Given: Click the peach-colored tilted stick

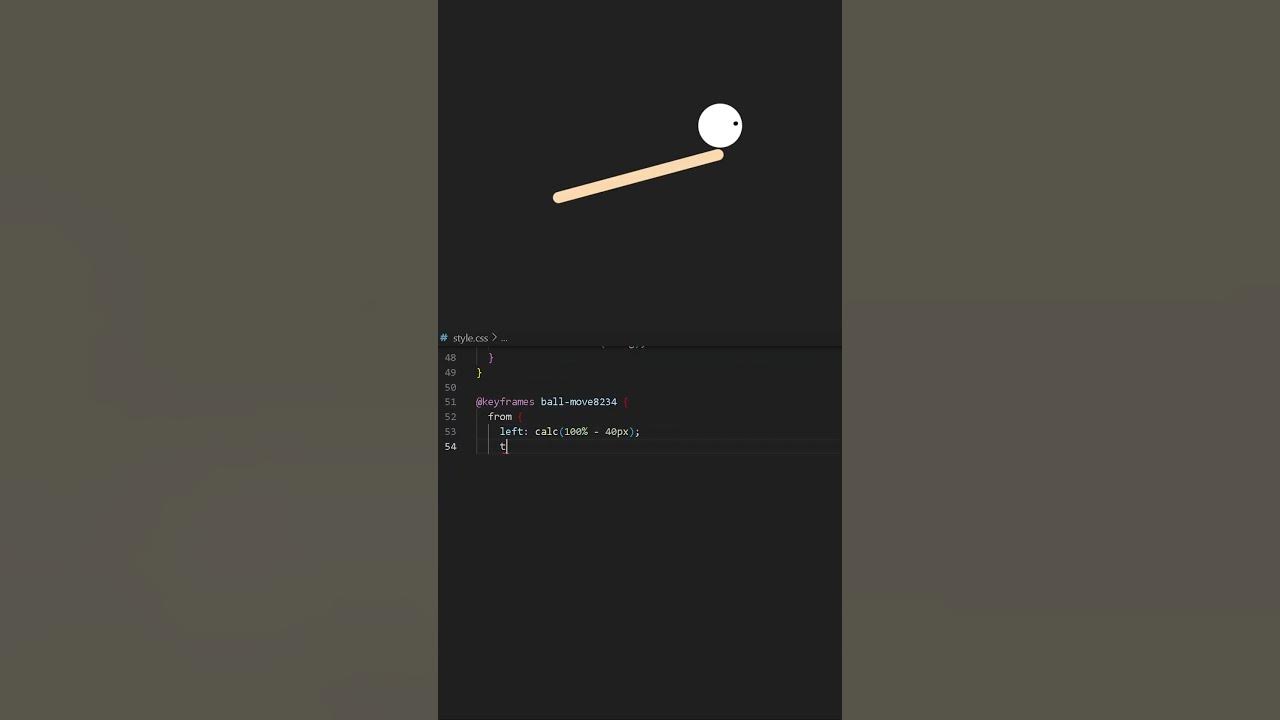Looking at the screenshot, I should coord(638,176).
